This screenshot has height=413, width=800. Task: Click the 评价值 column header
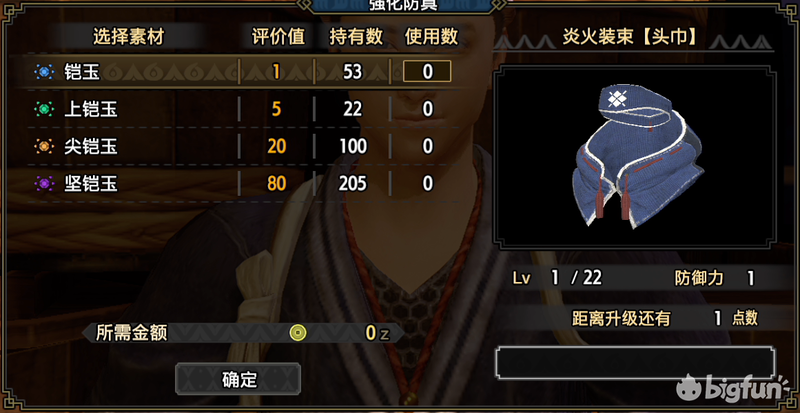pos(278,37)
